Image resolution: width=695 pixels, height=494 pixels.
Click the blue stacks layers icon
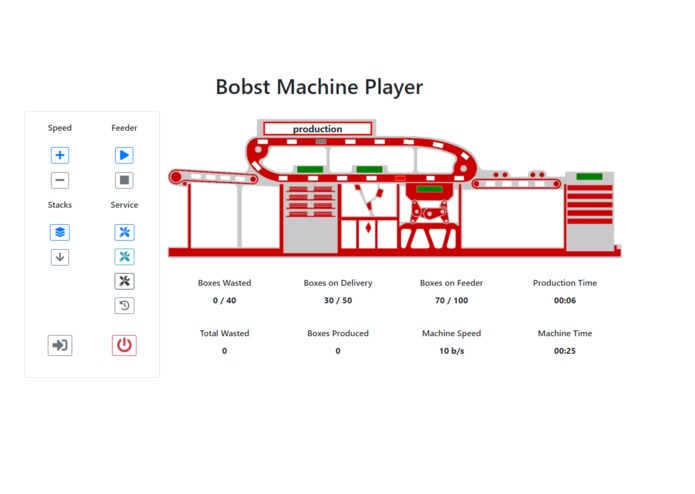pos(60,232)
